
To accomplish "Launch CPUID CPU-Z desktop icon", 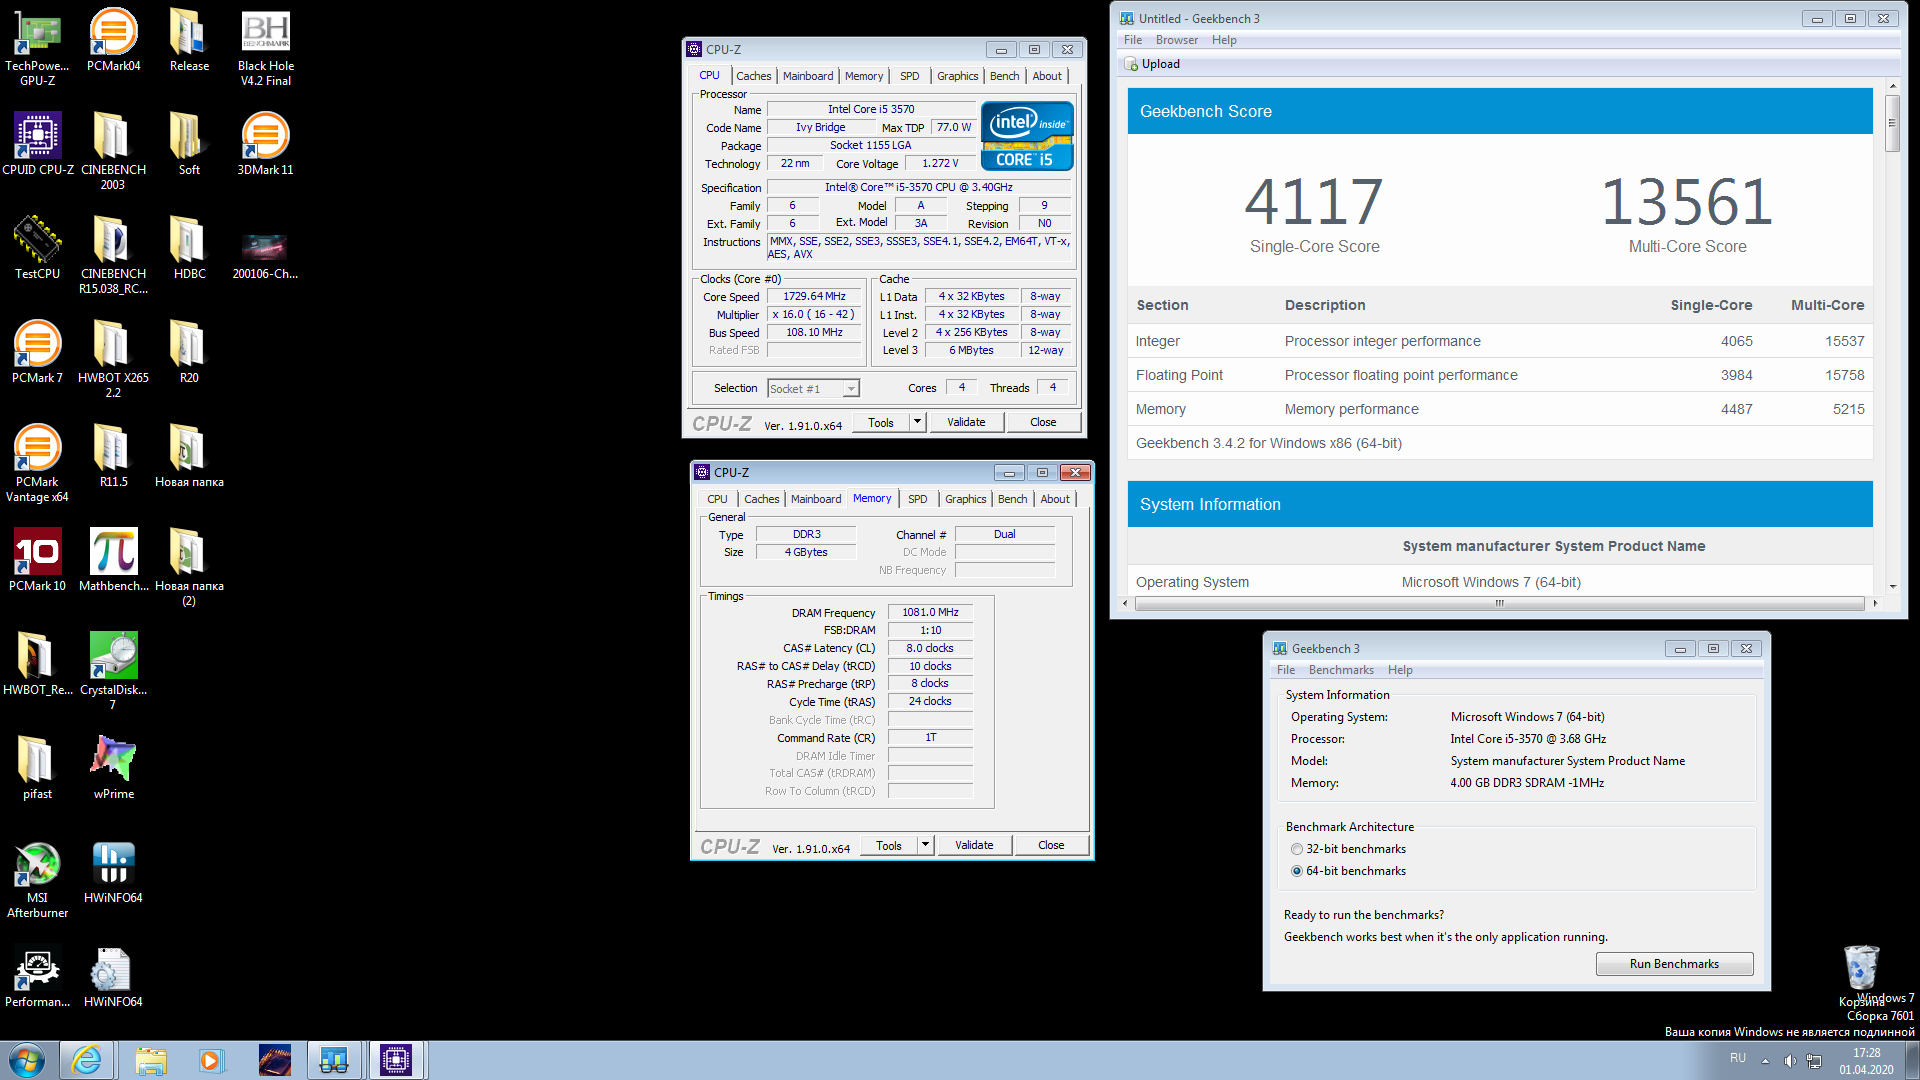I will (37, 144).
